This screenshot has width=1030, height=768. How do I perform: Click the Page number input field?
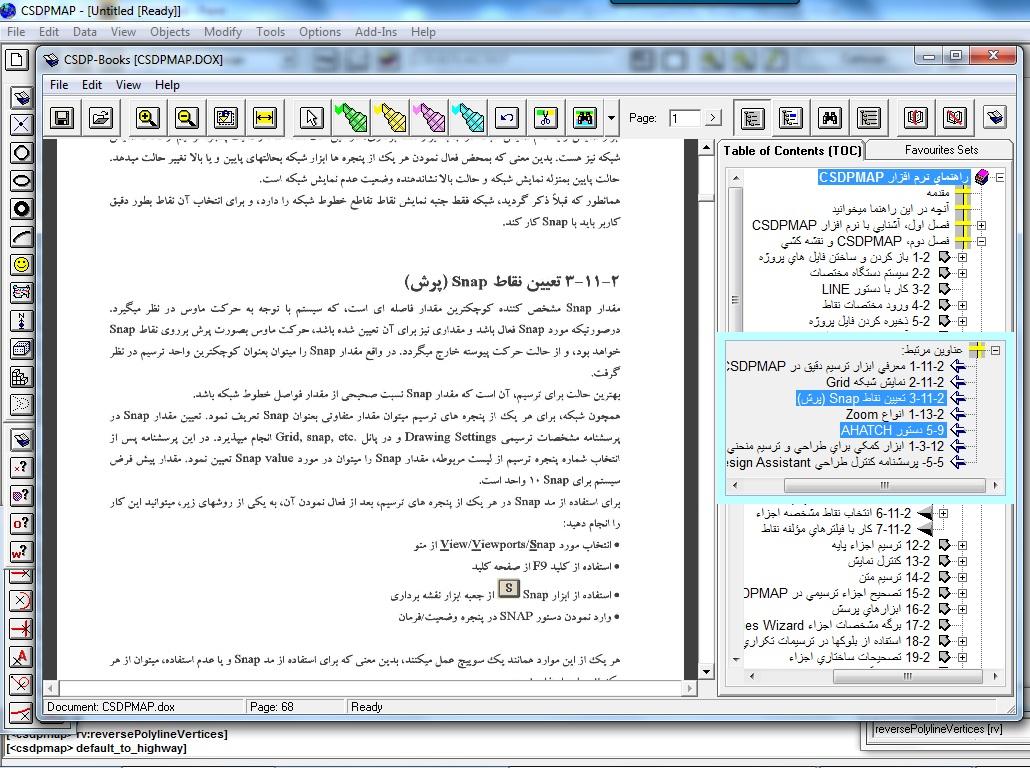[x=684, y=118]
